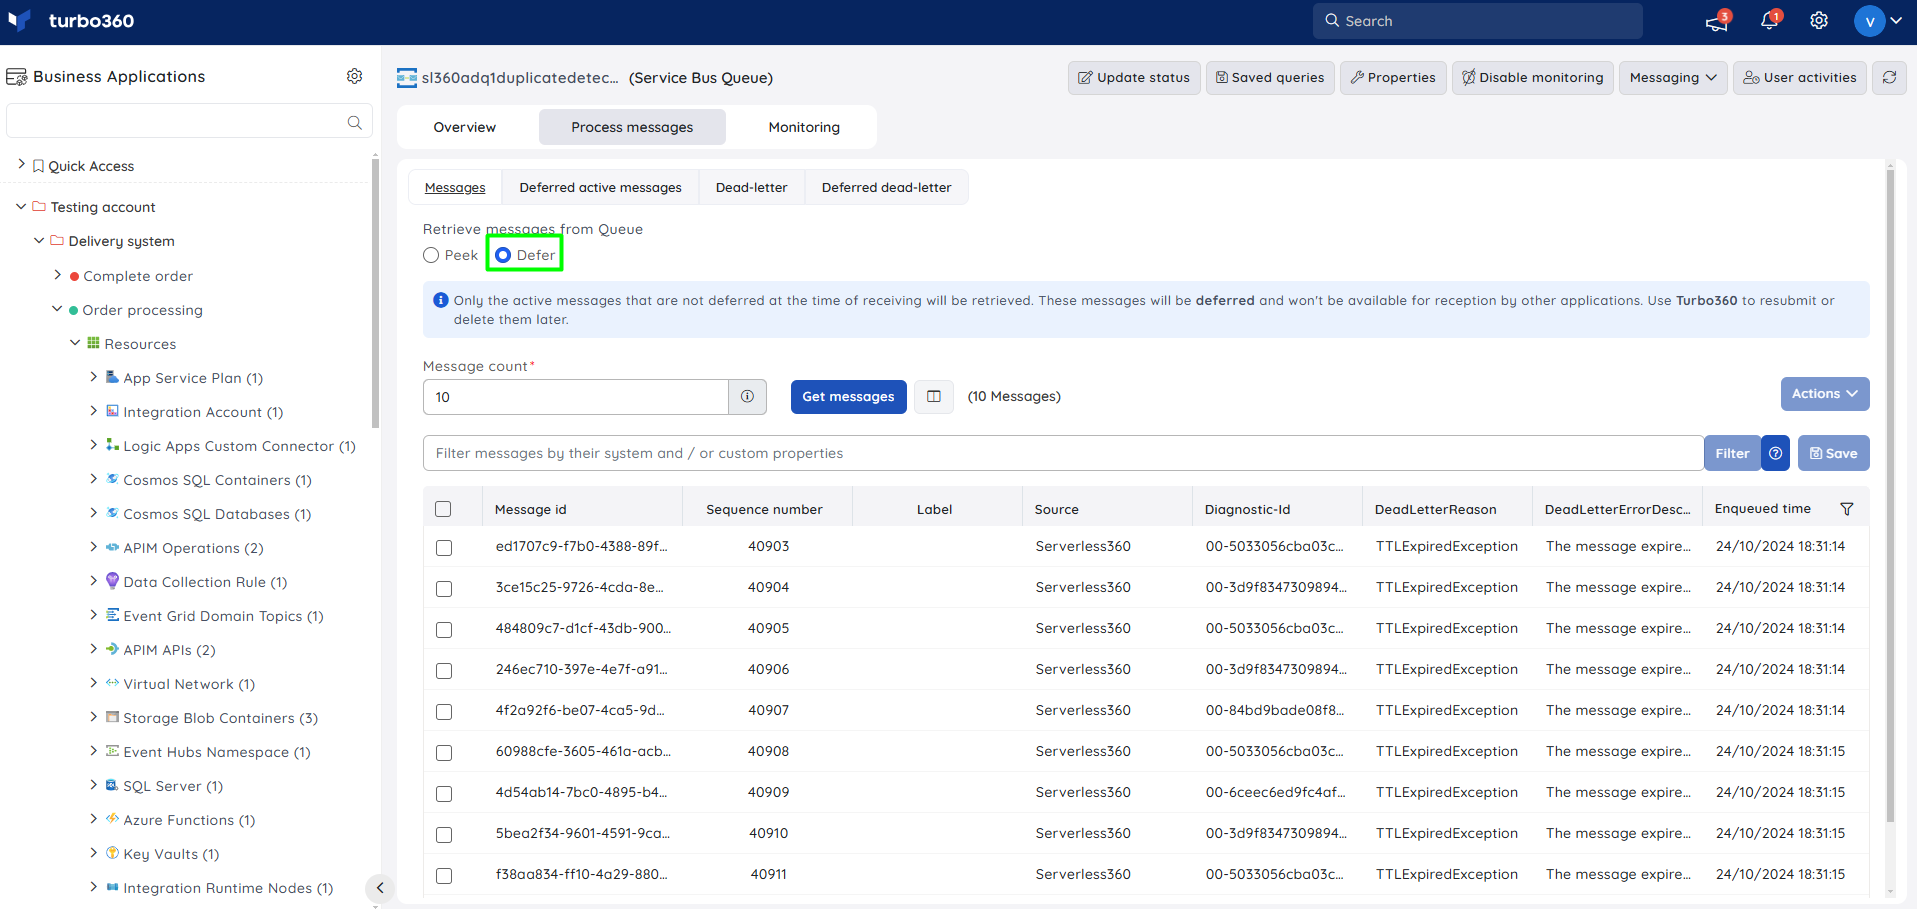Click the message count info icon
Image resolution: width=1917 pixels, height=909 pixels.
point(747,397)
